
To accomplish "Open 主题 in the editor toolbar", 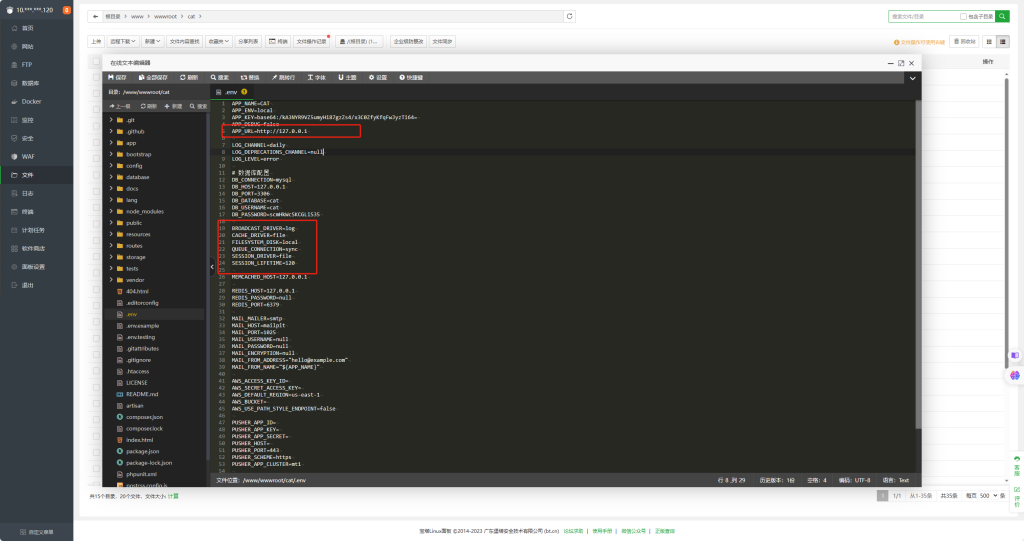I will point(347,77).
